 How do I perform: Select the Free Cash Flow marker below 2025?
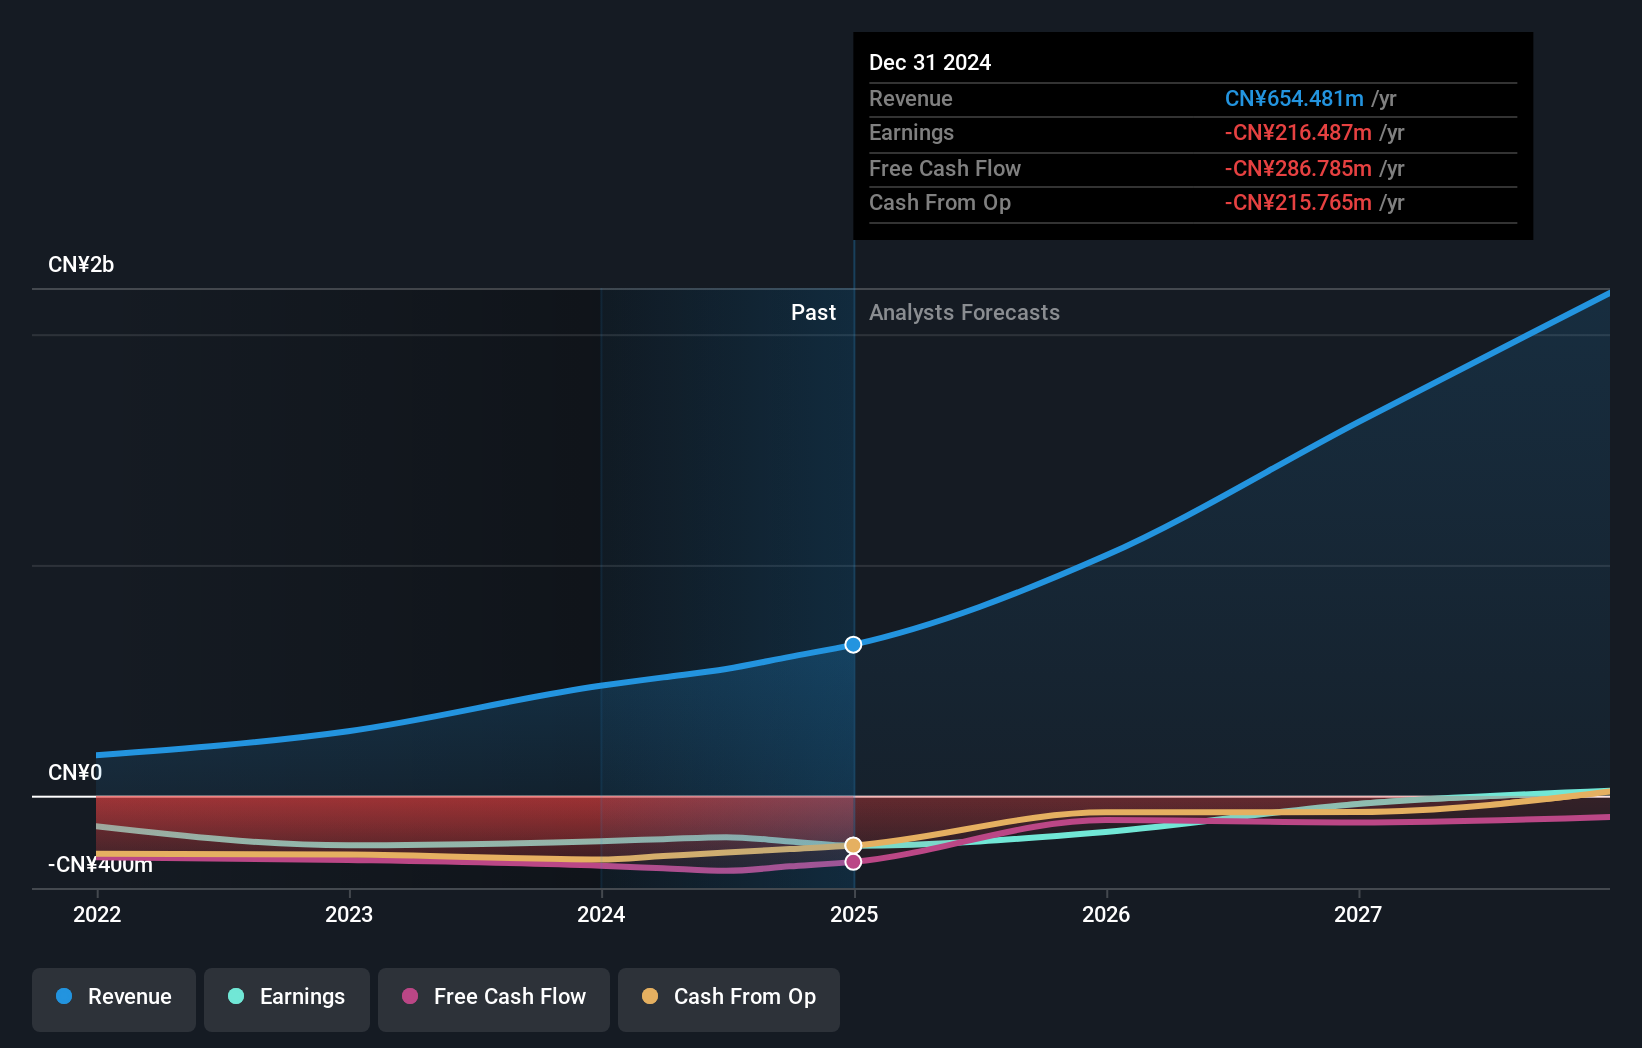point(853,862)
